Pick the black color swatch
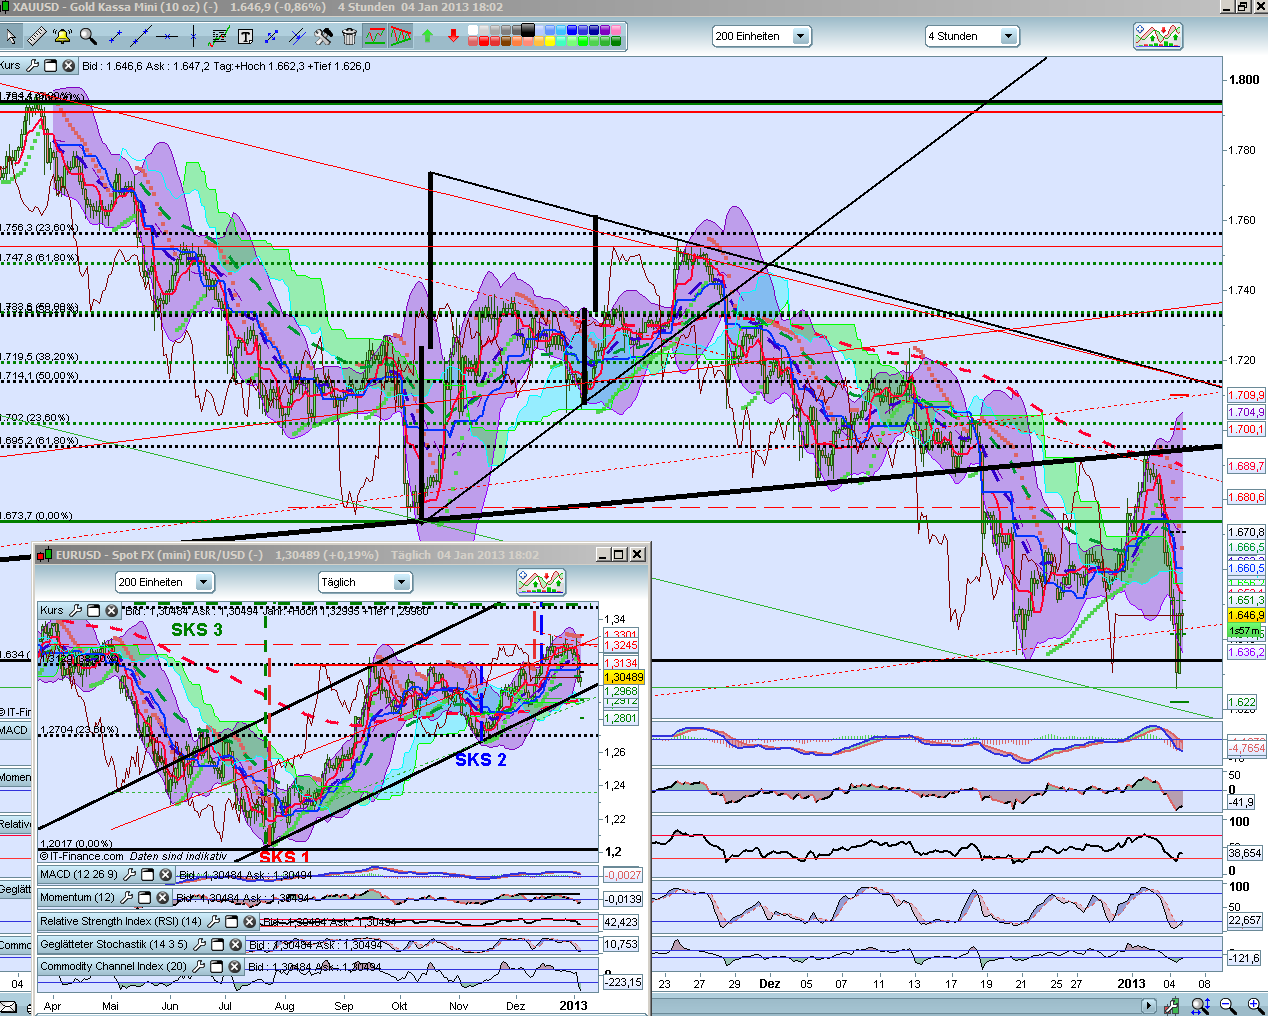The width and height of the screenshot is (1268, 1016). [528, 31]
